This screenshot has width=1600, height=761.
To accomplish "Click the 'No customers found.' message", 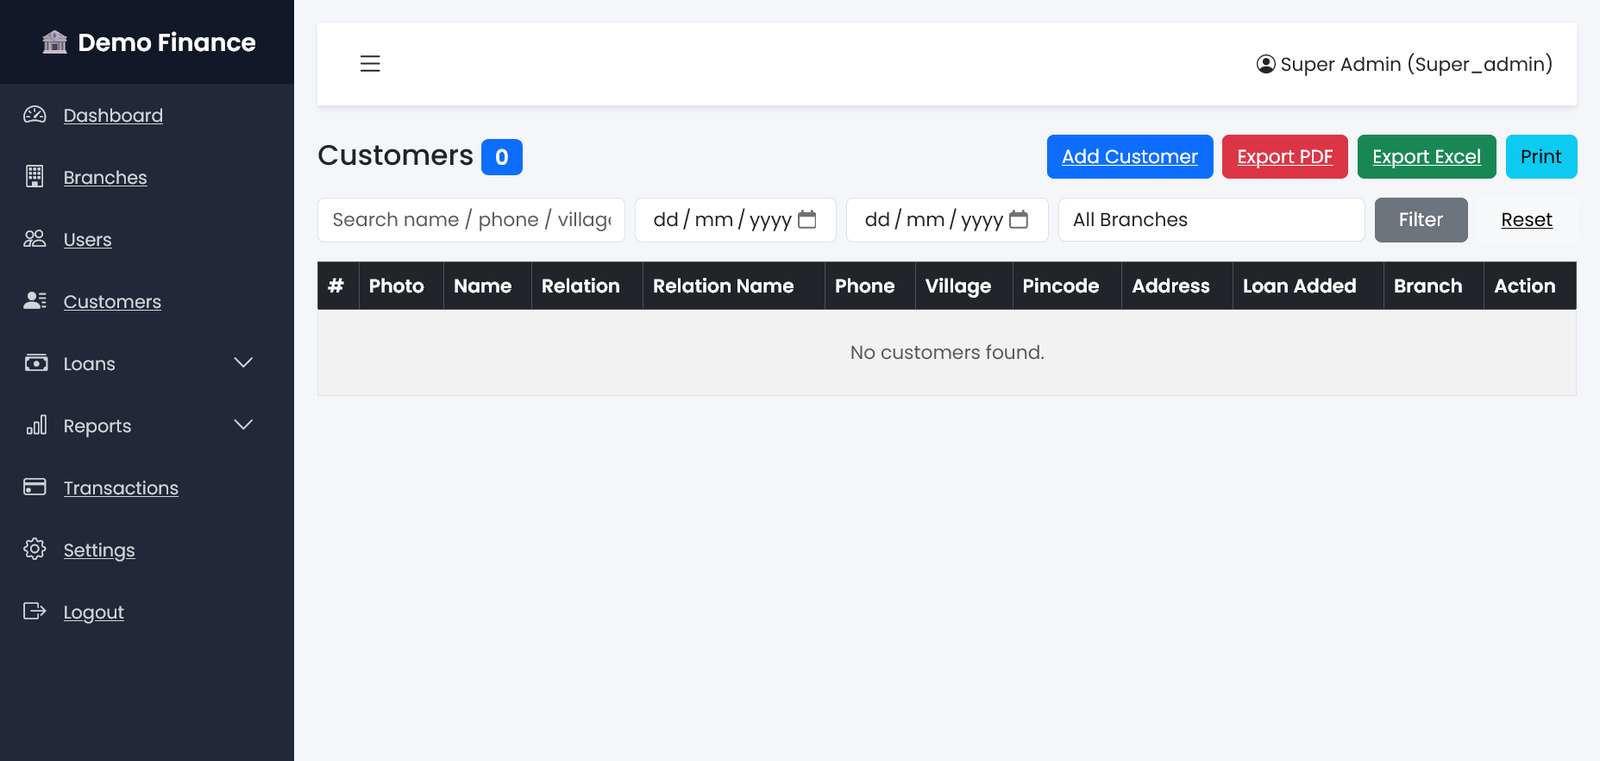I will (947, 352).
